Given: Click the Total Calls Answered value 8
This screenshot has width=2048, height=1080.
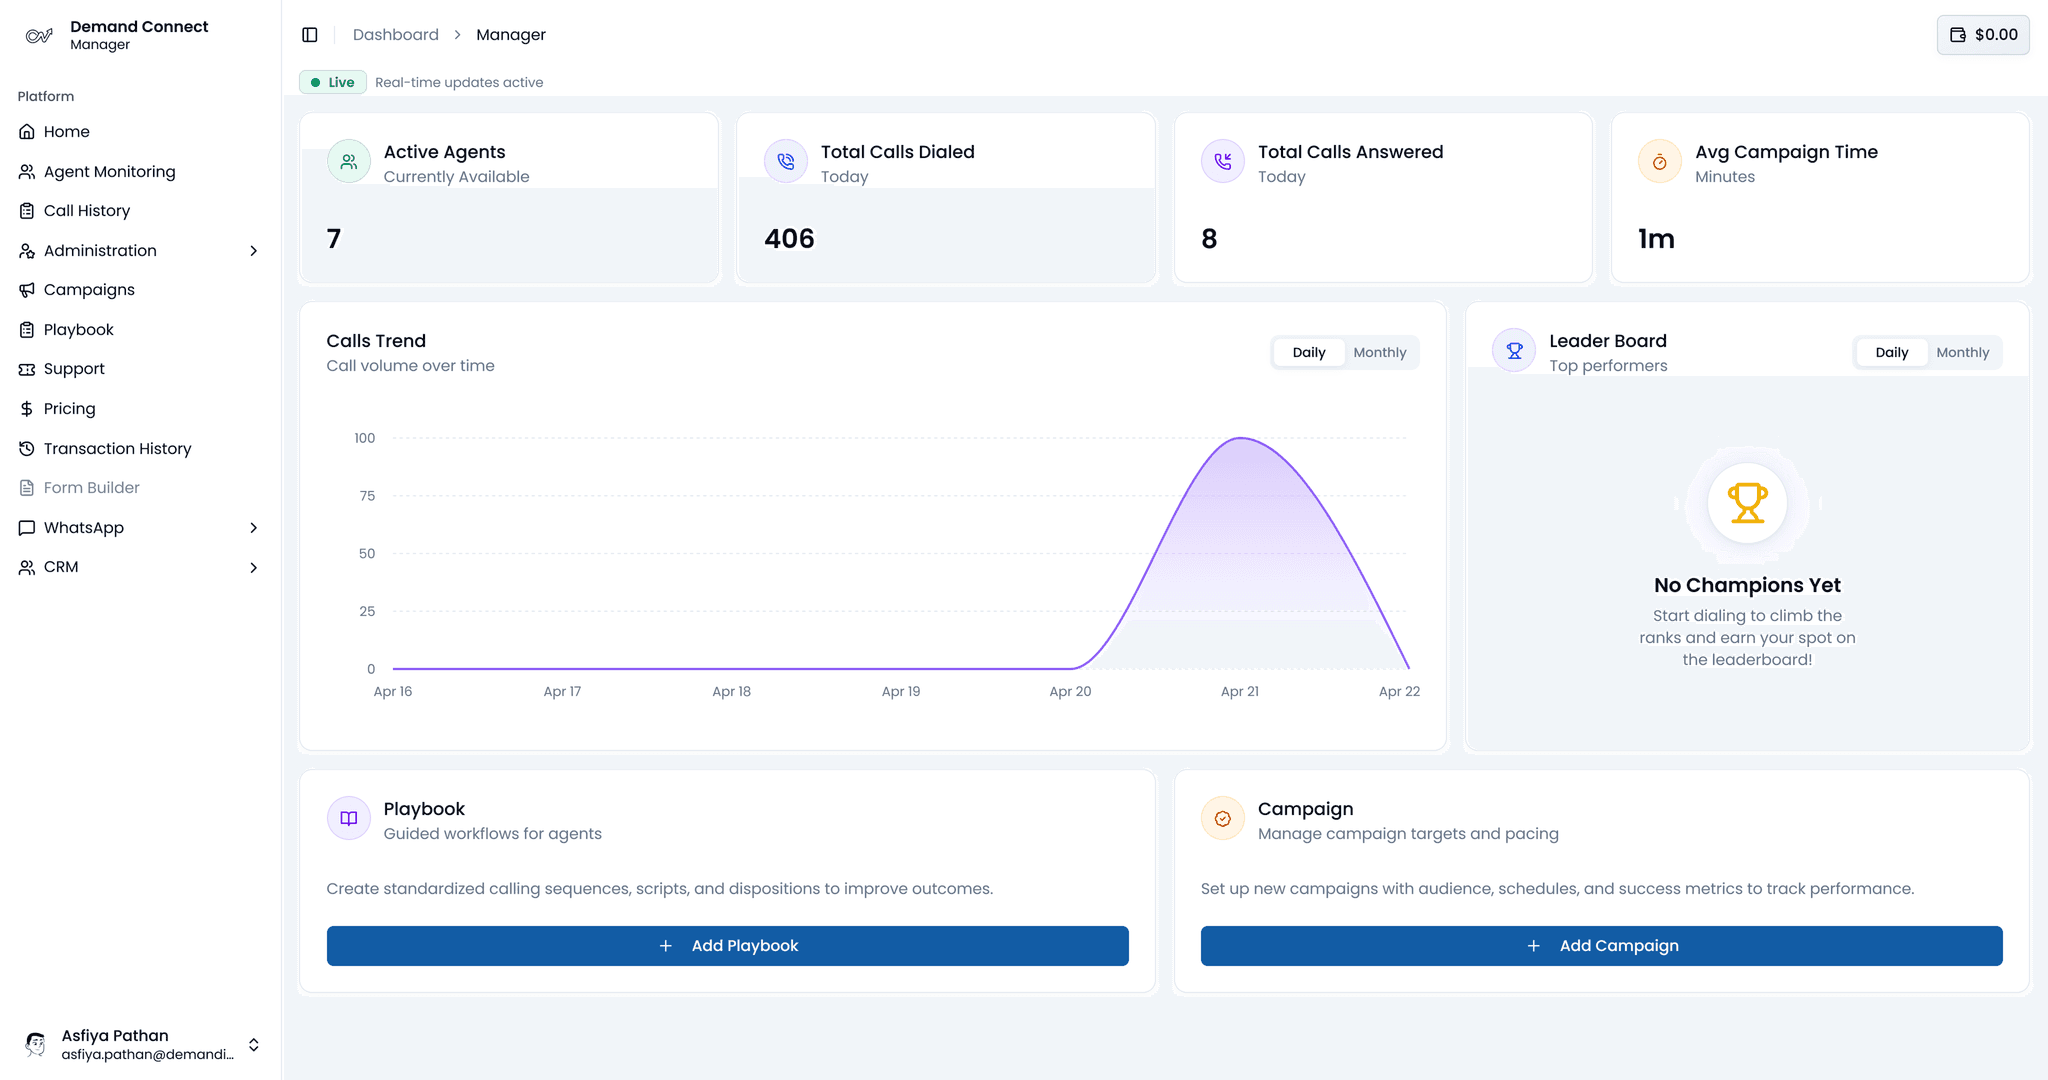Looking at the screenshot, I should pos(1209,239).
